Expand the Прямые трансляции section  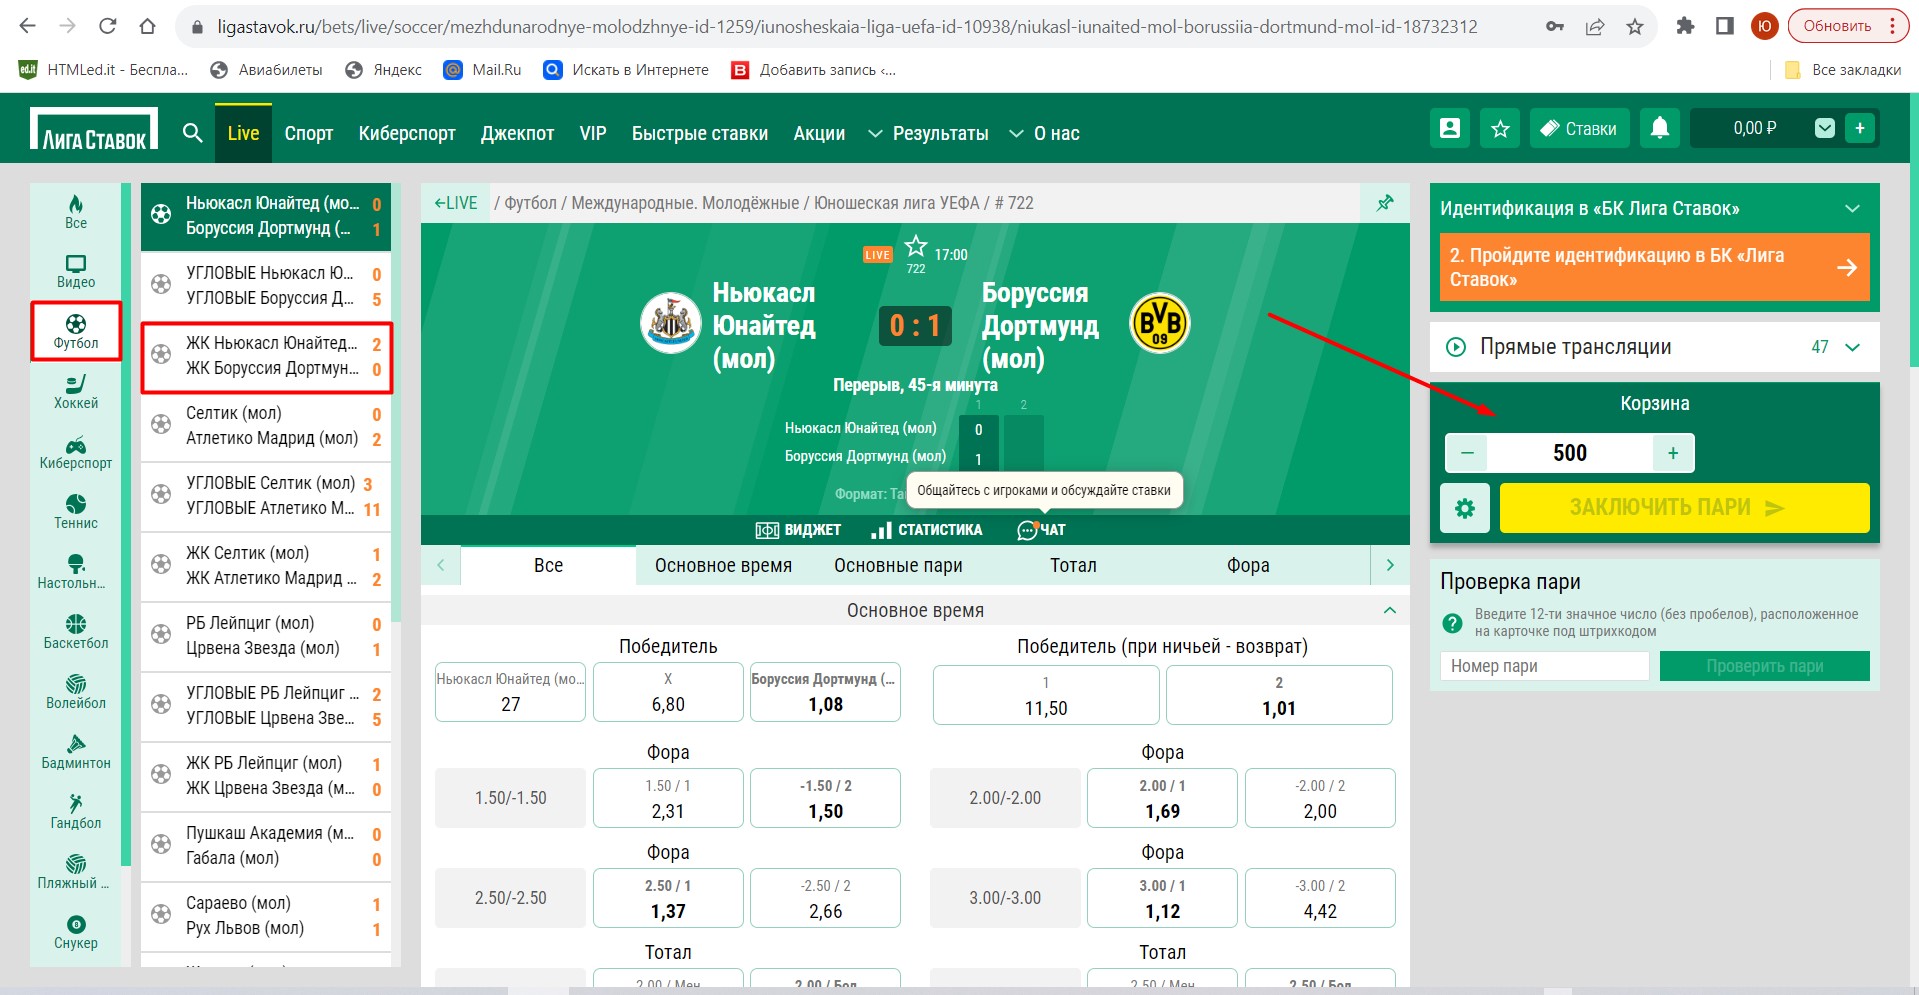(x=1852, y=347)
